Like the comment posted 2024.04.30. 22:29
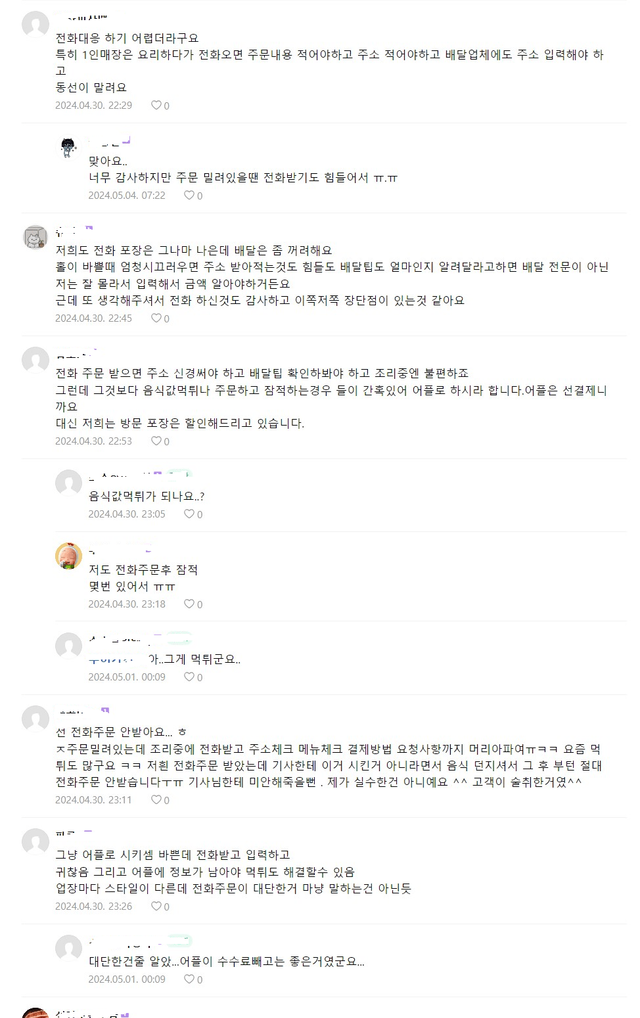Image resolution: width=640 pixels, height=1018 pixels. [156, 105]
